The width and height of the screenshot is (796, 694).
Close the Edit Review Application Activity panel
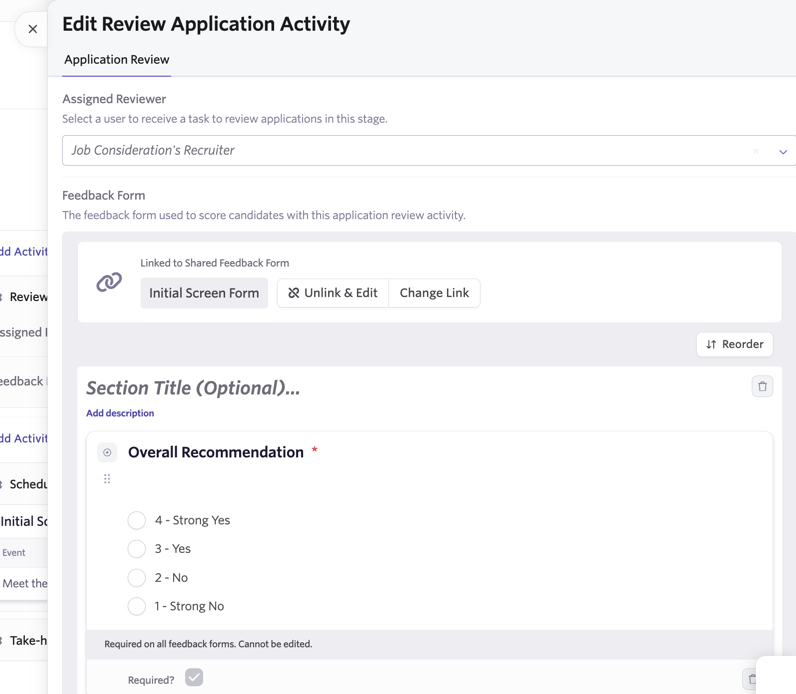(x=32, y=29)
